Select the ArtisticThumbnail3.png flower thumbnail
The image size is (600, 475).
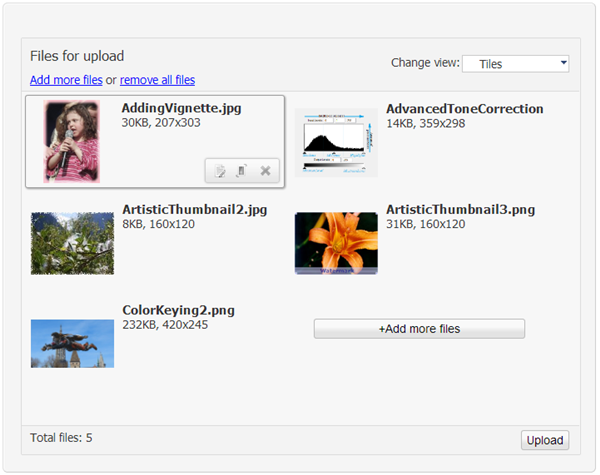click(336, 243)
